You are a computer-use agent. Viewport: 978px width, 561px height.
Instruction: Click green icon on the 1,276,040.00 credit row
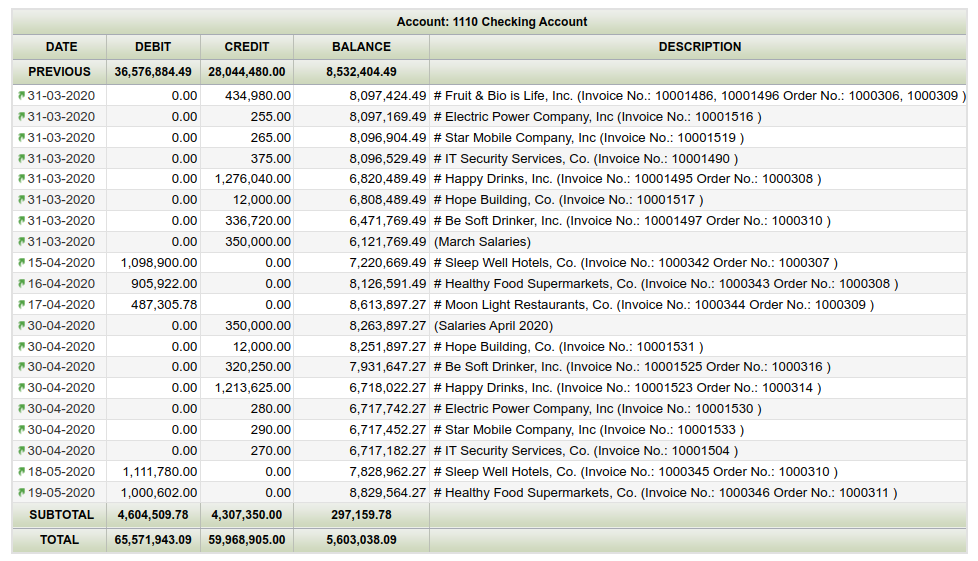(21, 179)
